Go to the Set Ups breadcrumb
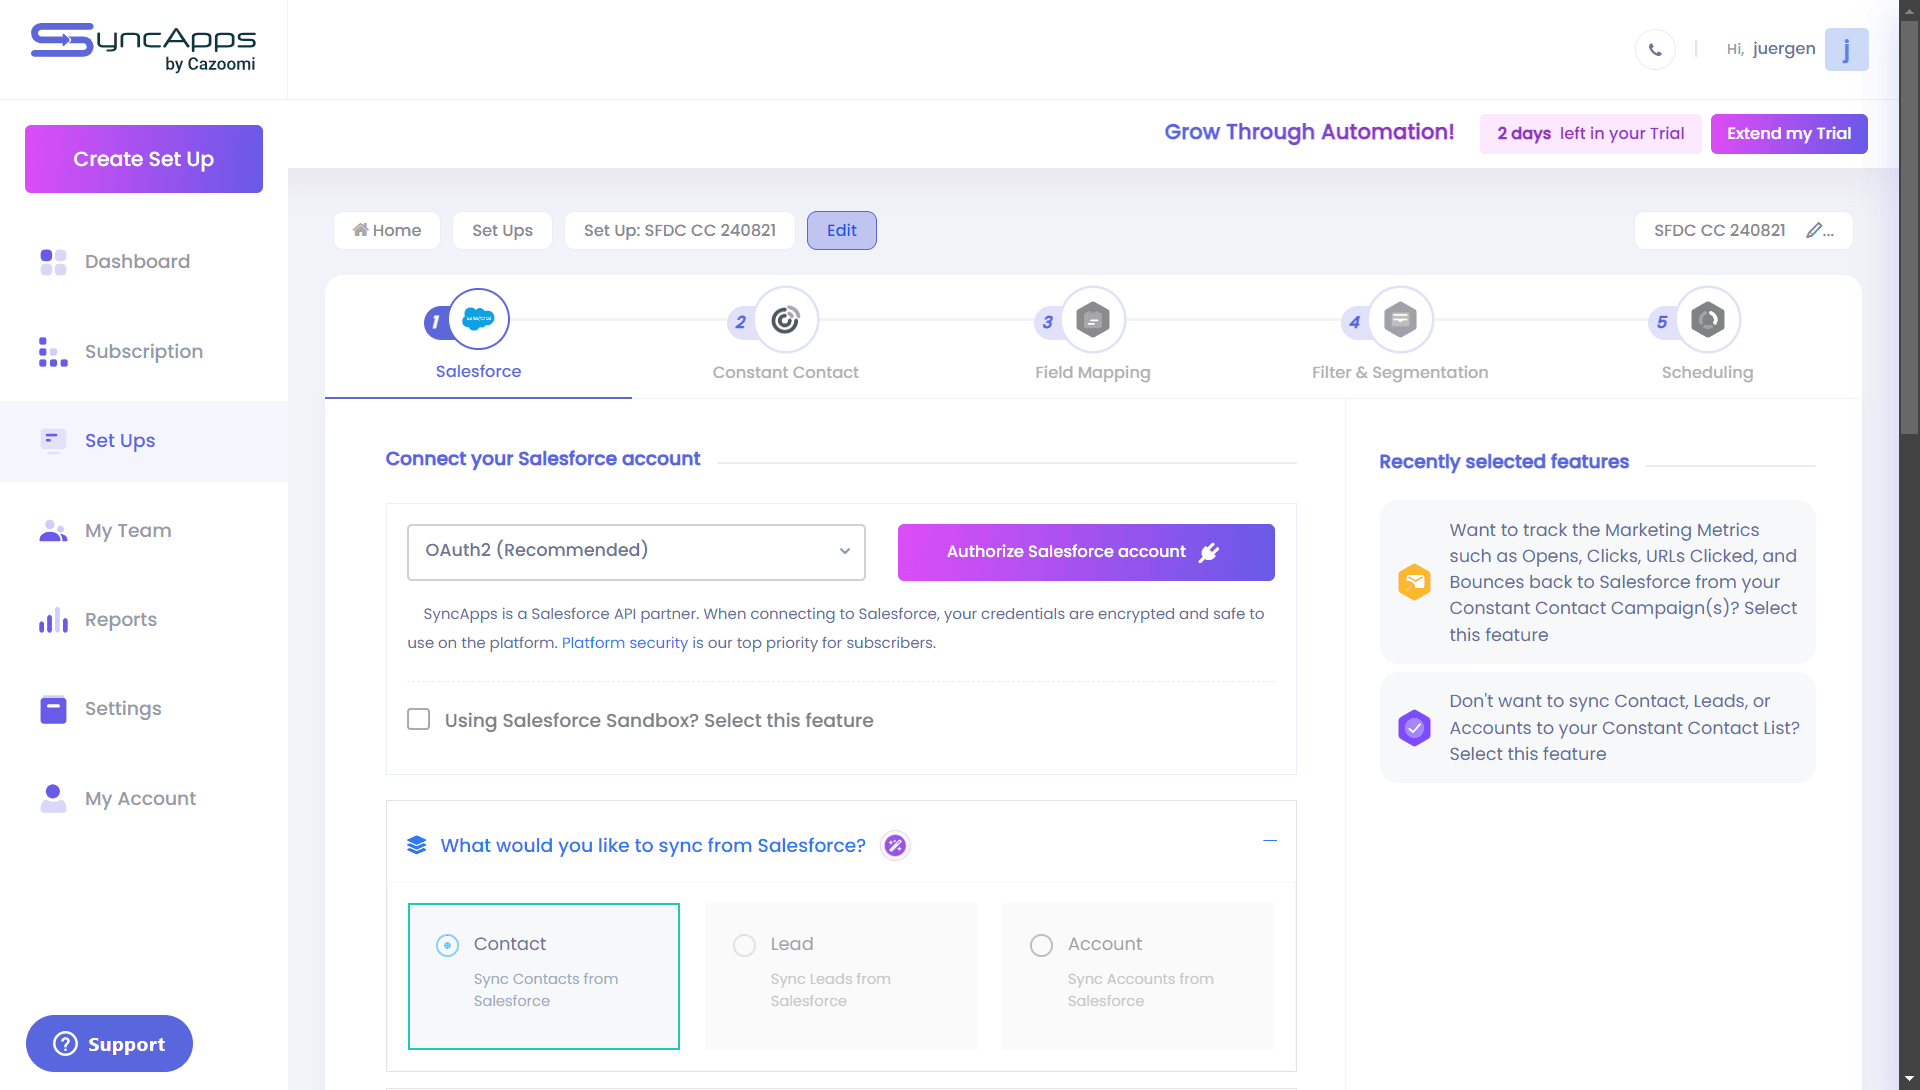Viewport: 1920px width, 1090px height. pyautogui.click(x=503, y=230)
